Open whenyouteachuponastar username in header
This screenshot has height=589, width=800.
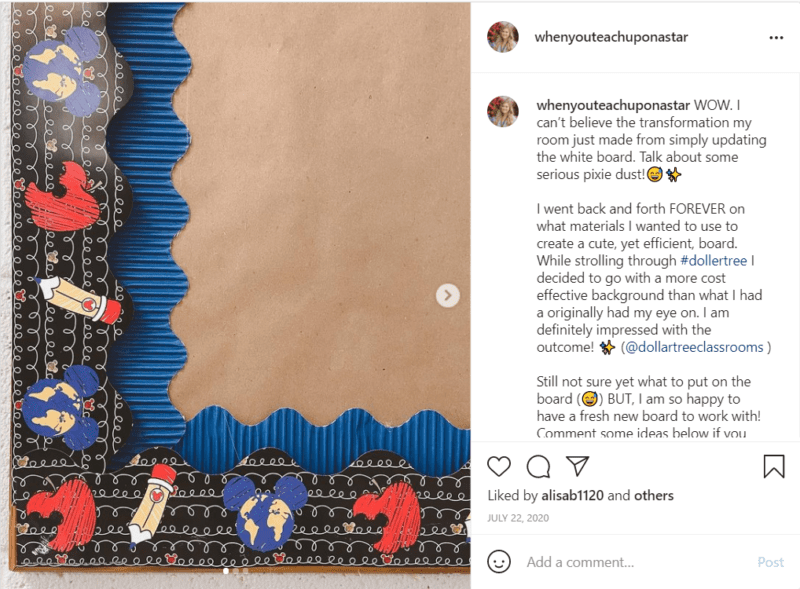[611, 37]
